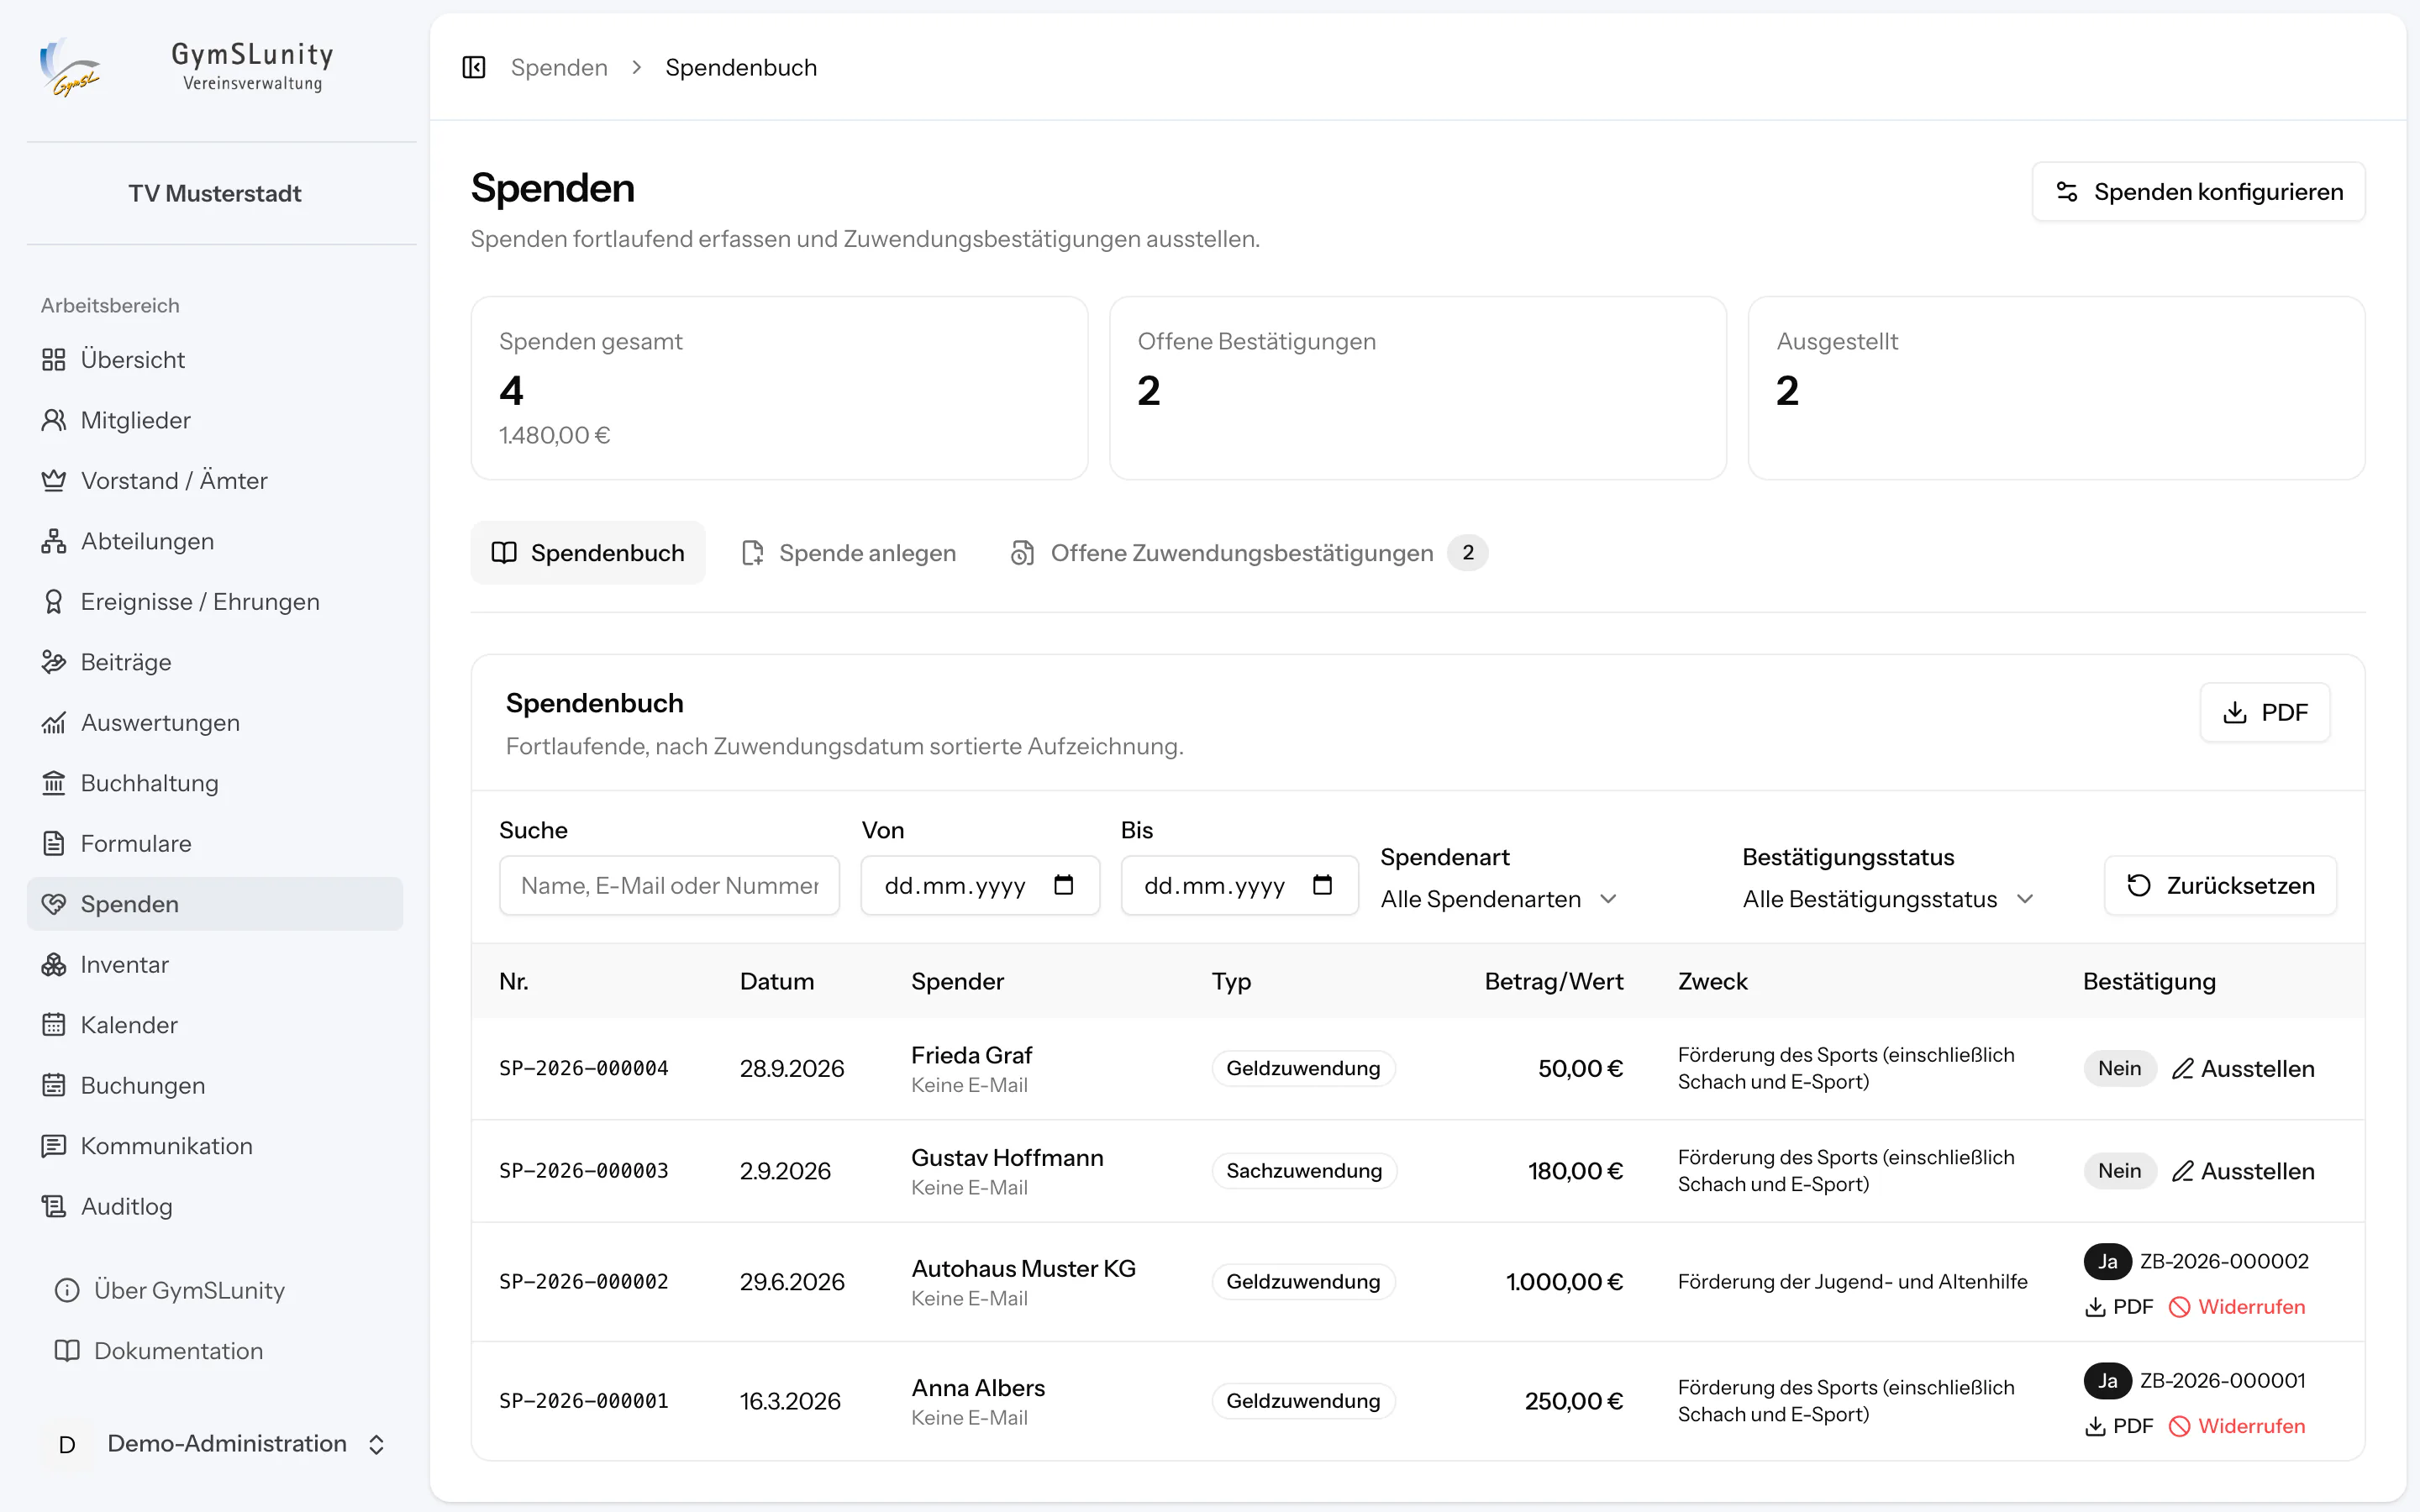Focus the Suche input field
This screenshot has width=2420, height=1512.
[669, 885]
